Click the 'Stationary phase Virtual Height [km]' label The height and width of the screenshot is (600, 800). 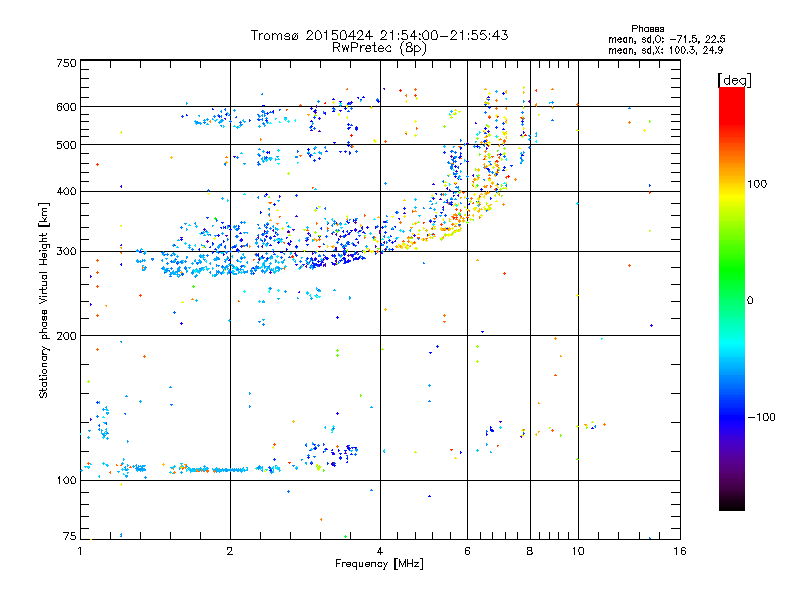click(44, 300)
